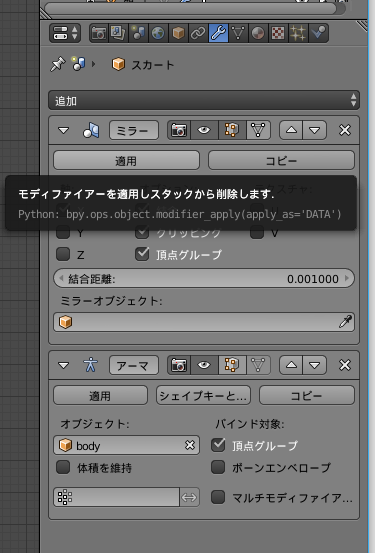Screen dimensions: 375x553
Task: Switch to Render properties tab
Action: (x=99, y=33)
